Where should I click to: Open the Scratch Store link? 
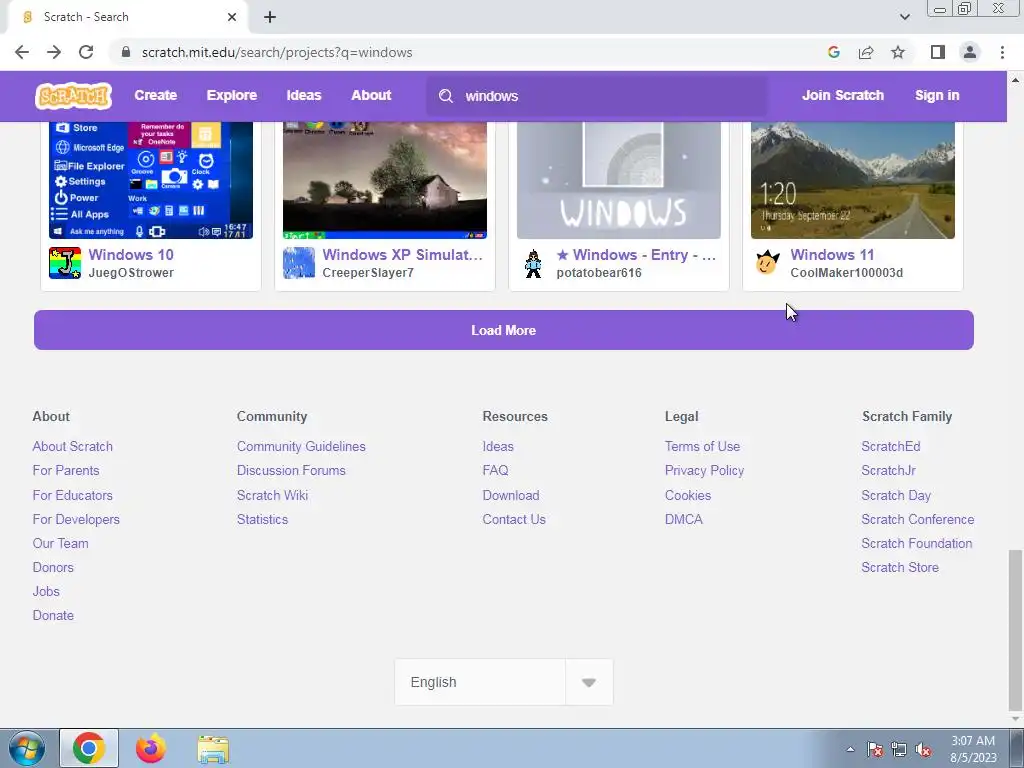[x=900, y=567]
